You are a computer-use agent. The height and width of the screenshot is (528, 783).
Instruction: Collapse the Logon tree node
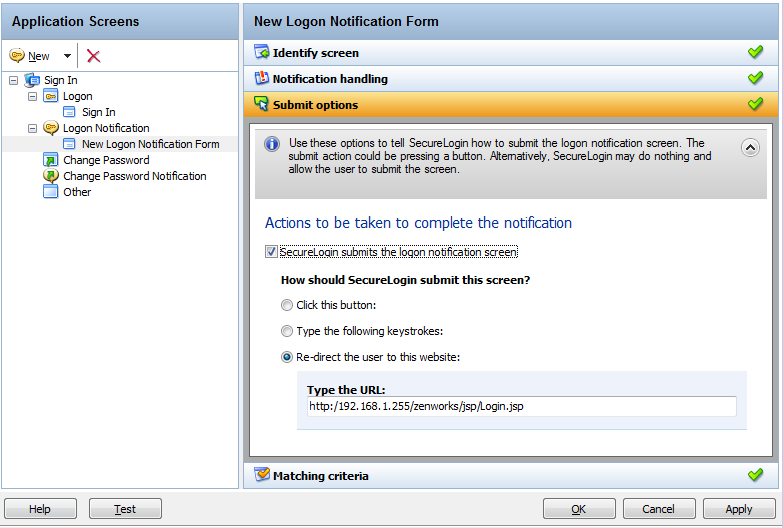tap(33, 96)
